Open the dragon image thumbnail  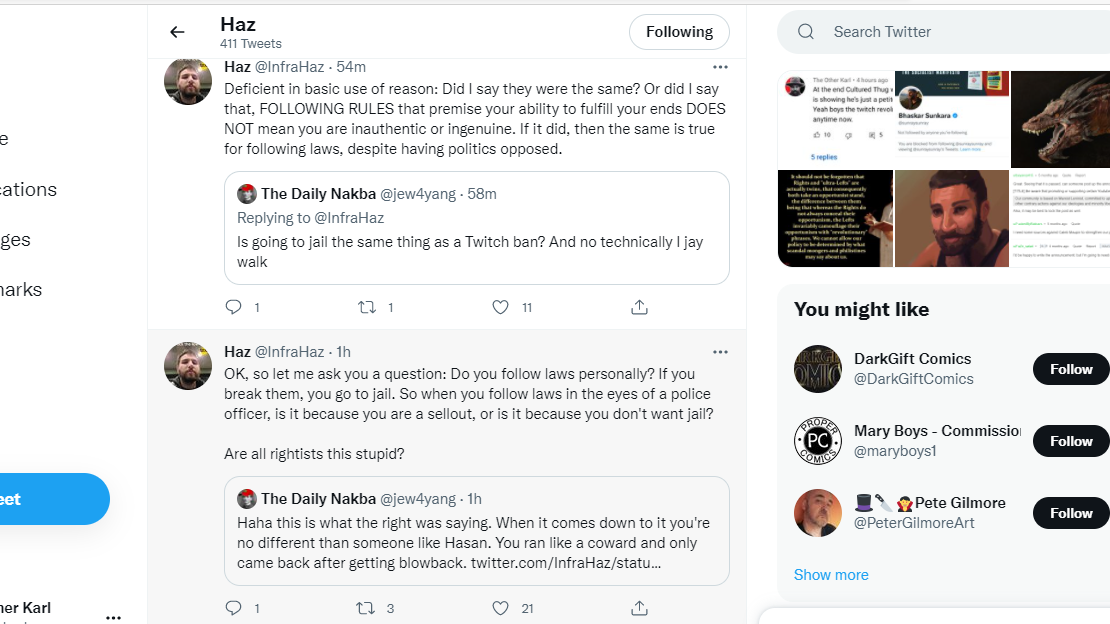pos(1060,119)
